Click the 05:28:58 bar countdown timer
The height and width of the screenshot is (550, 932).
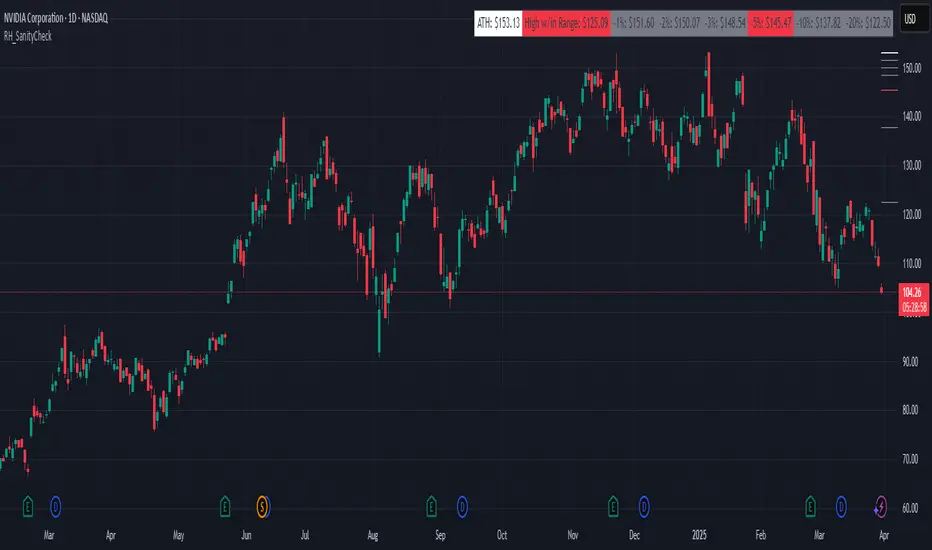point(914,307)
